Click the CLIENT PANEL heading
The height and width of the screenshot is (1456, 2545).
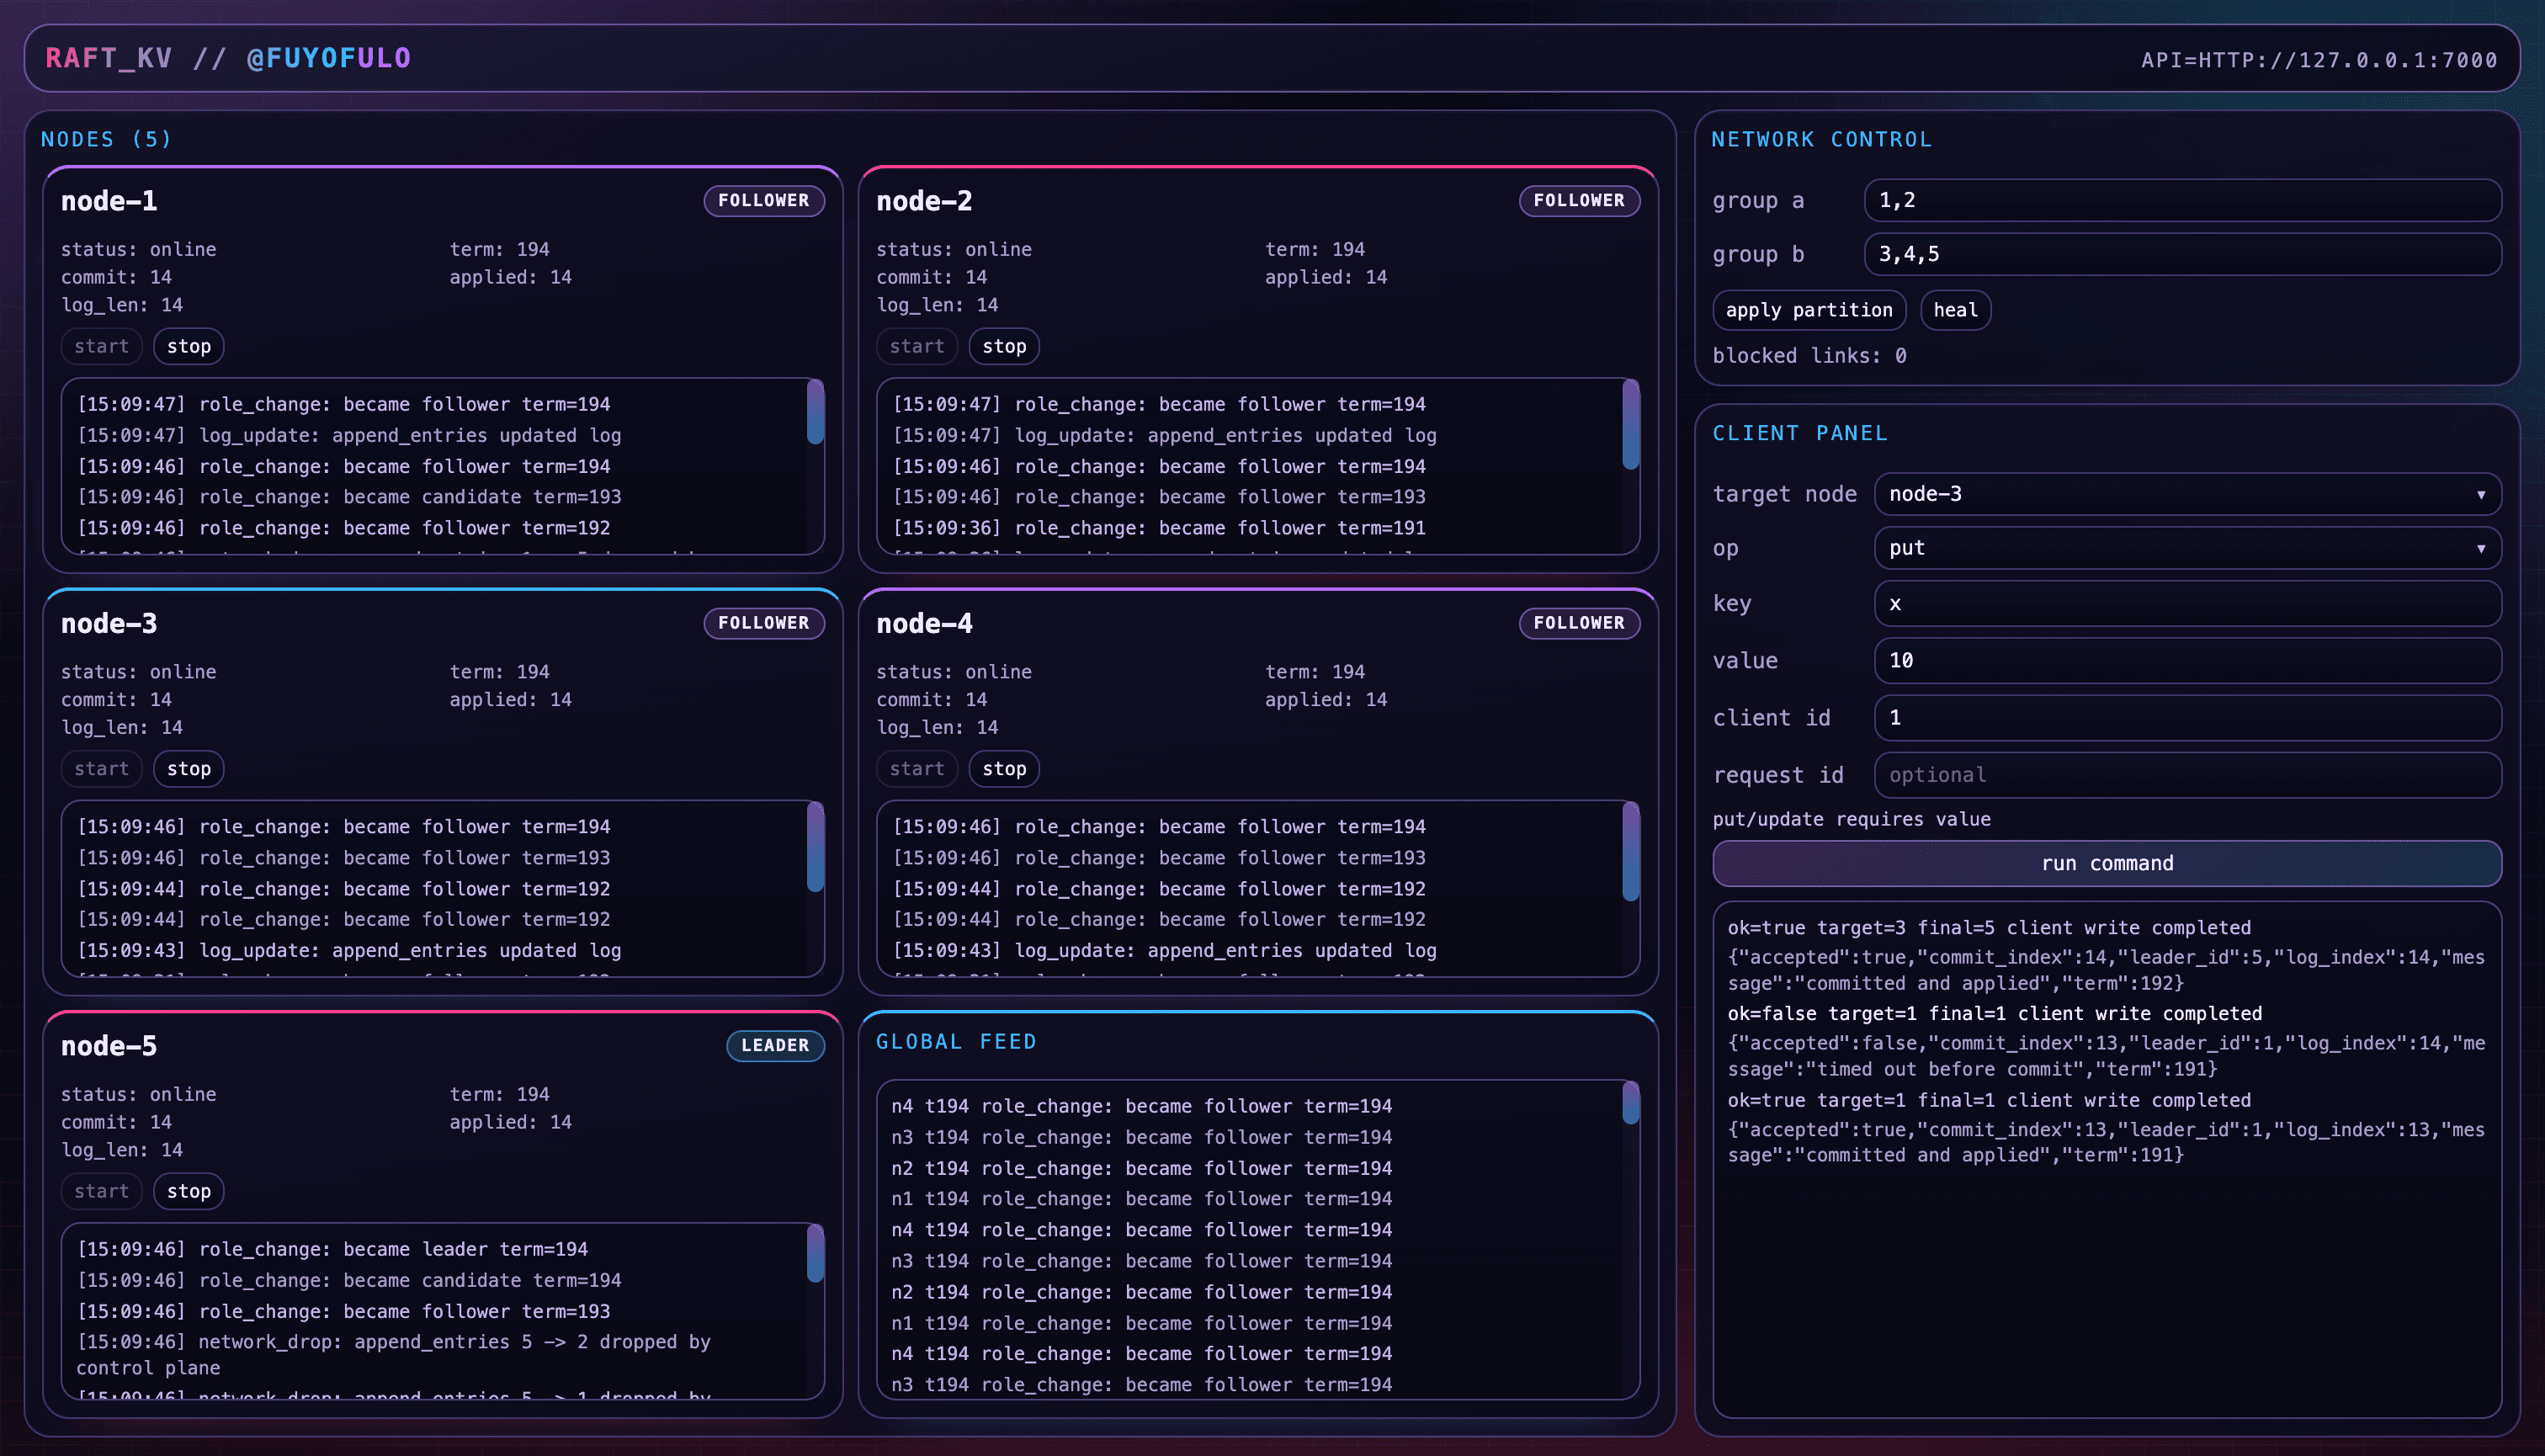coord(1799,433)
